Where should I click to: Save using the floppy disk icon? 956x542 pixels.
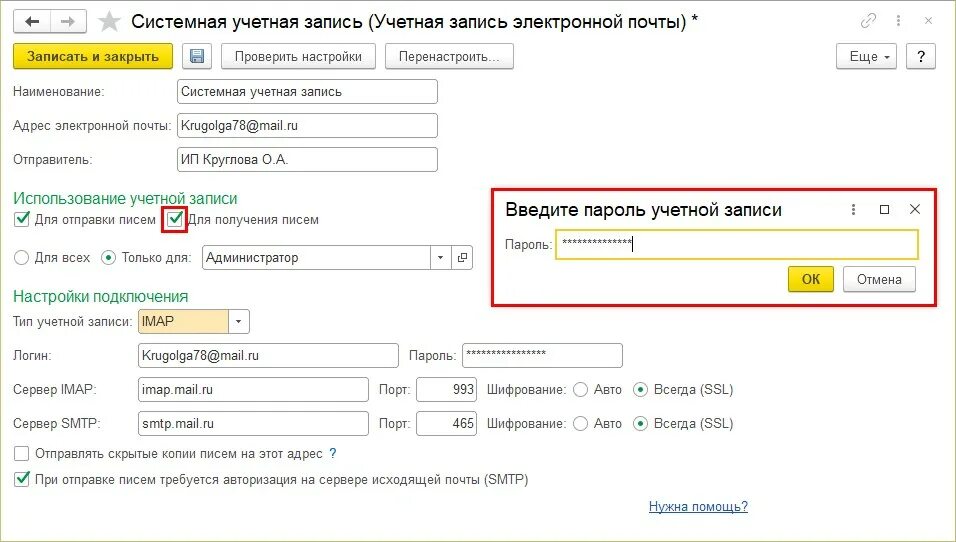(197, 57)
